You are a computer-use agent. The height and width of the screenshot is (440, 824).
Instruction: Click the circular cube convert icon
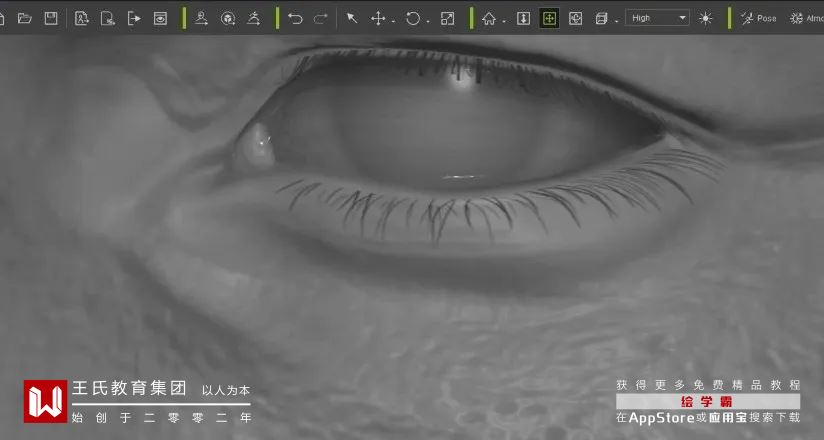pyautogui.click(x=228, y=19)
